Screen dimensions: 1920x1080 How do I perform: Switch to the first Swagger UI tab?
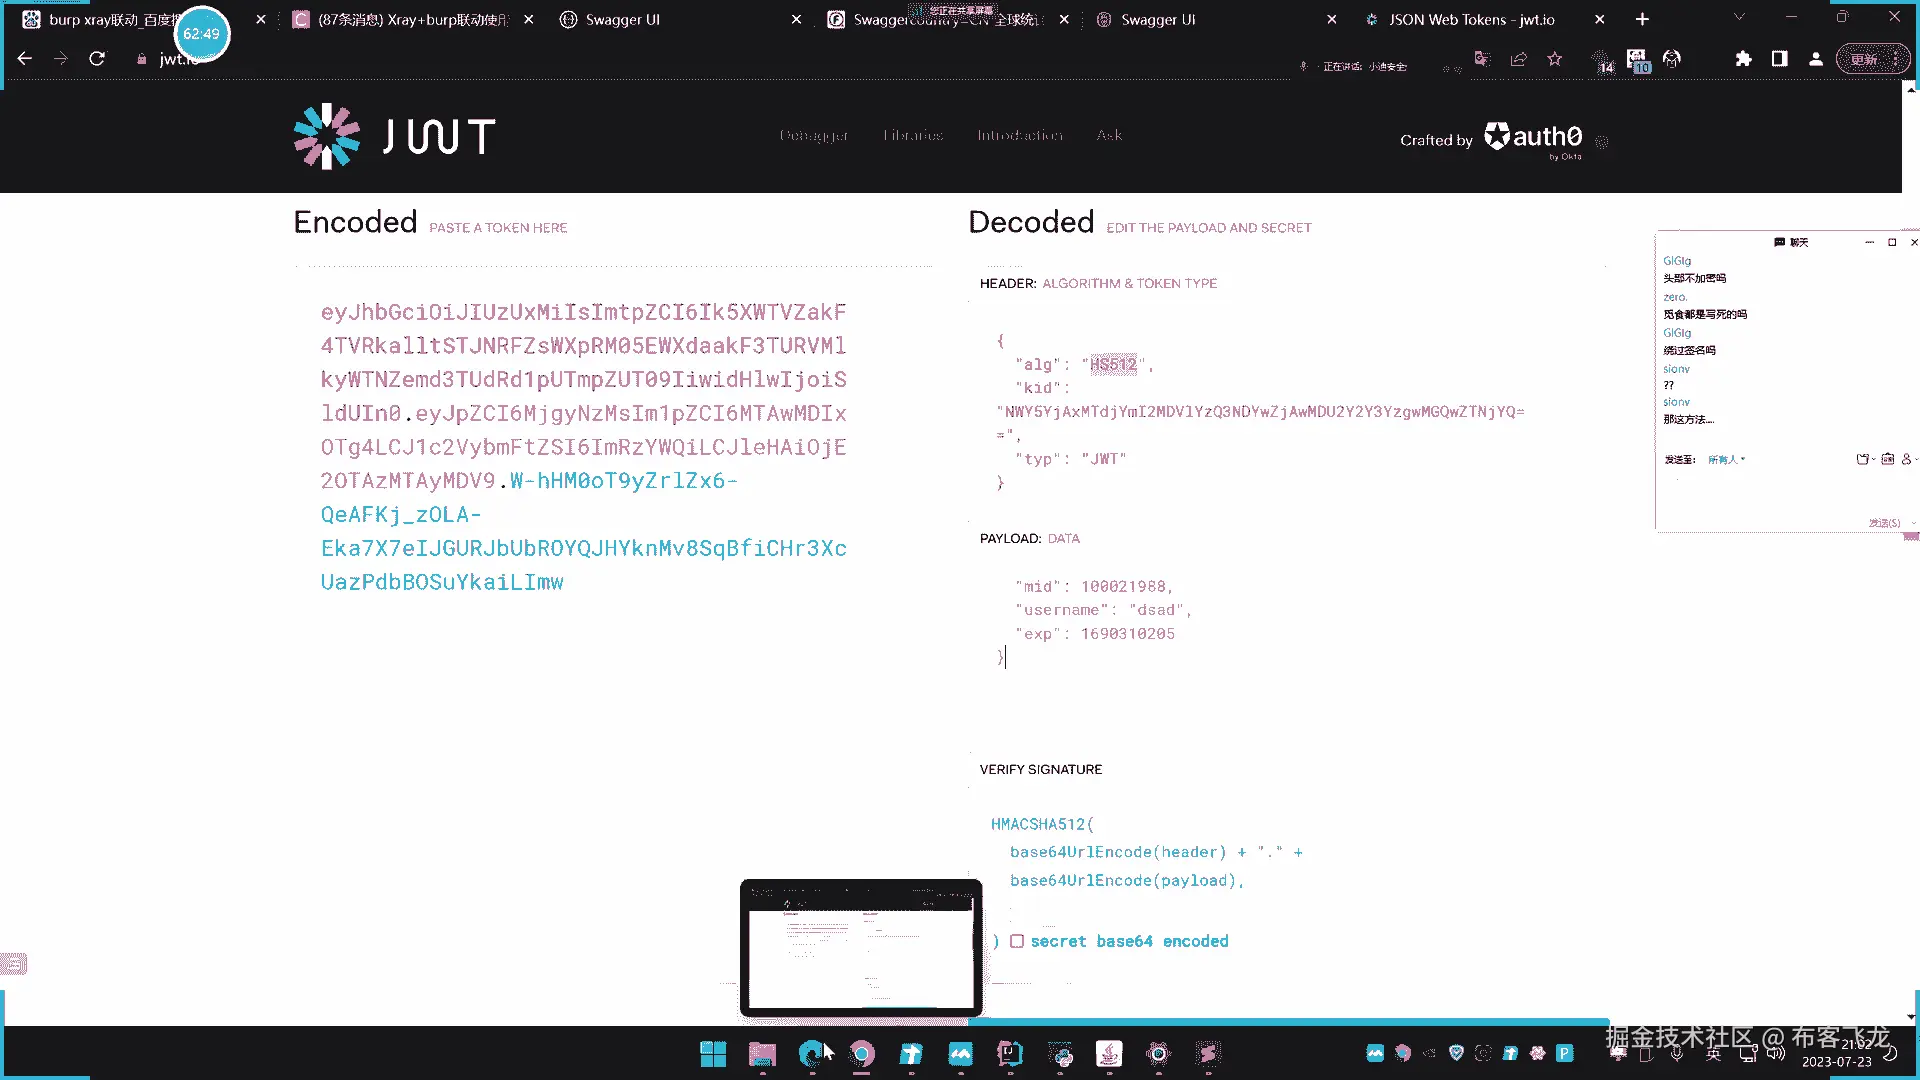[622, 19]
